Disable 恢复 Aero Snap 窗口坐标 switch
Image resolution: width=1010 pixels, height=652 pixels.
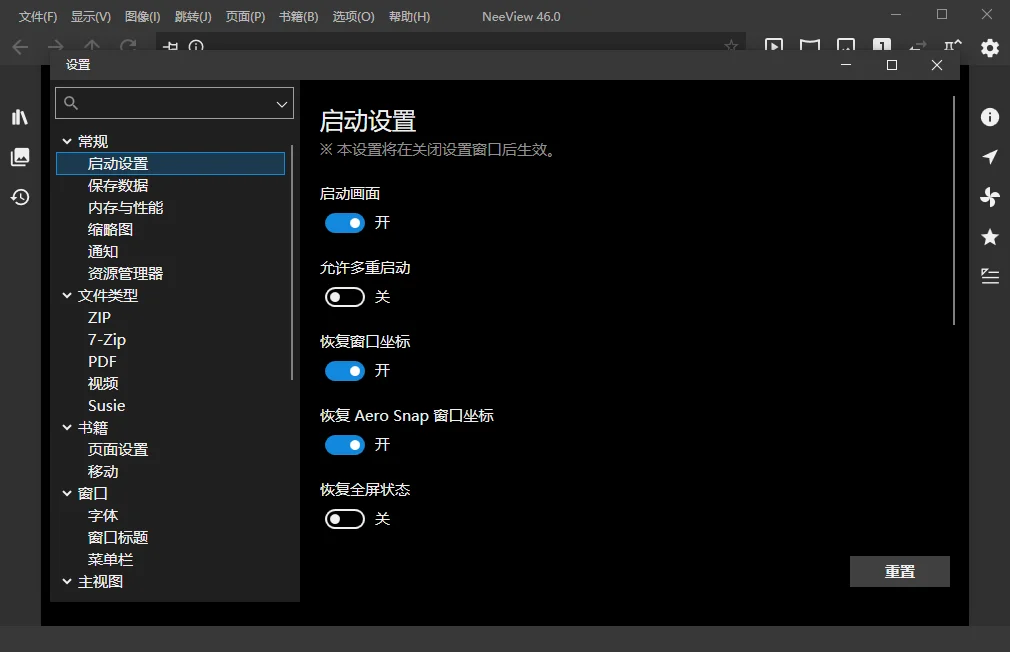pos(345,445)
